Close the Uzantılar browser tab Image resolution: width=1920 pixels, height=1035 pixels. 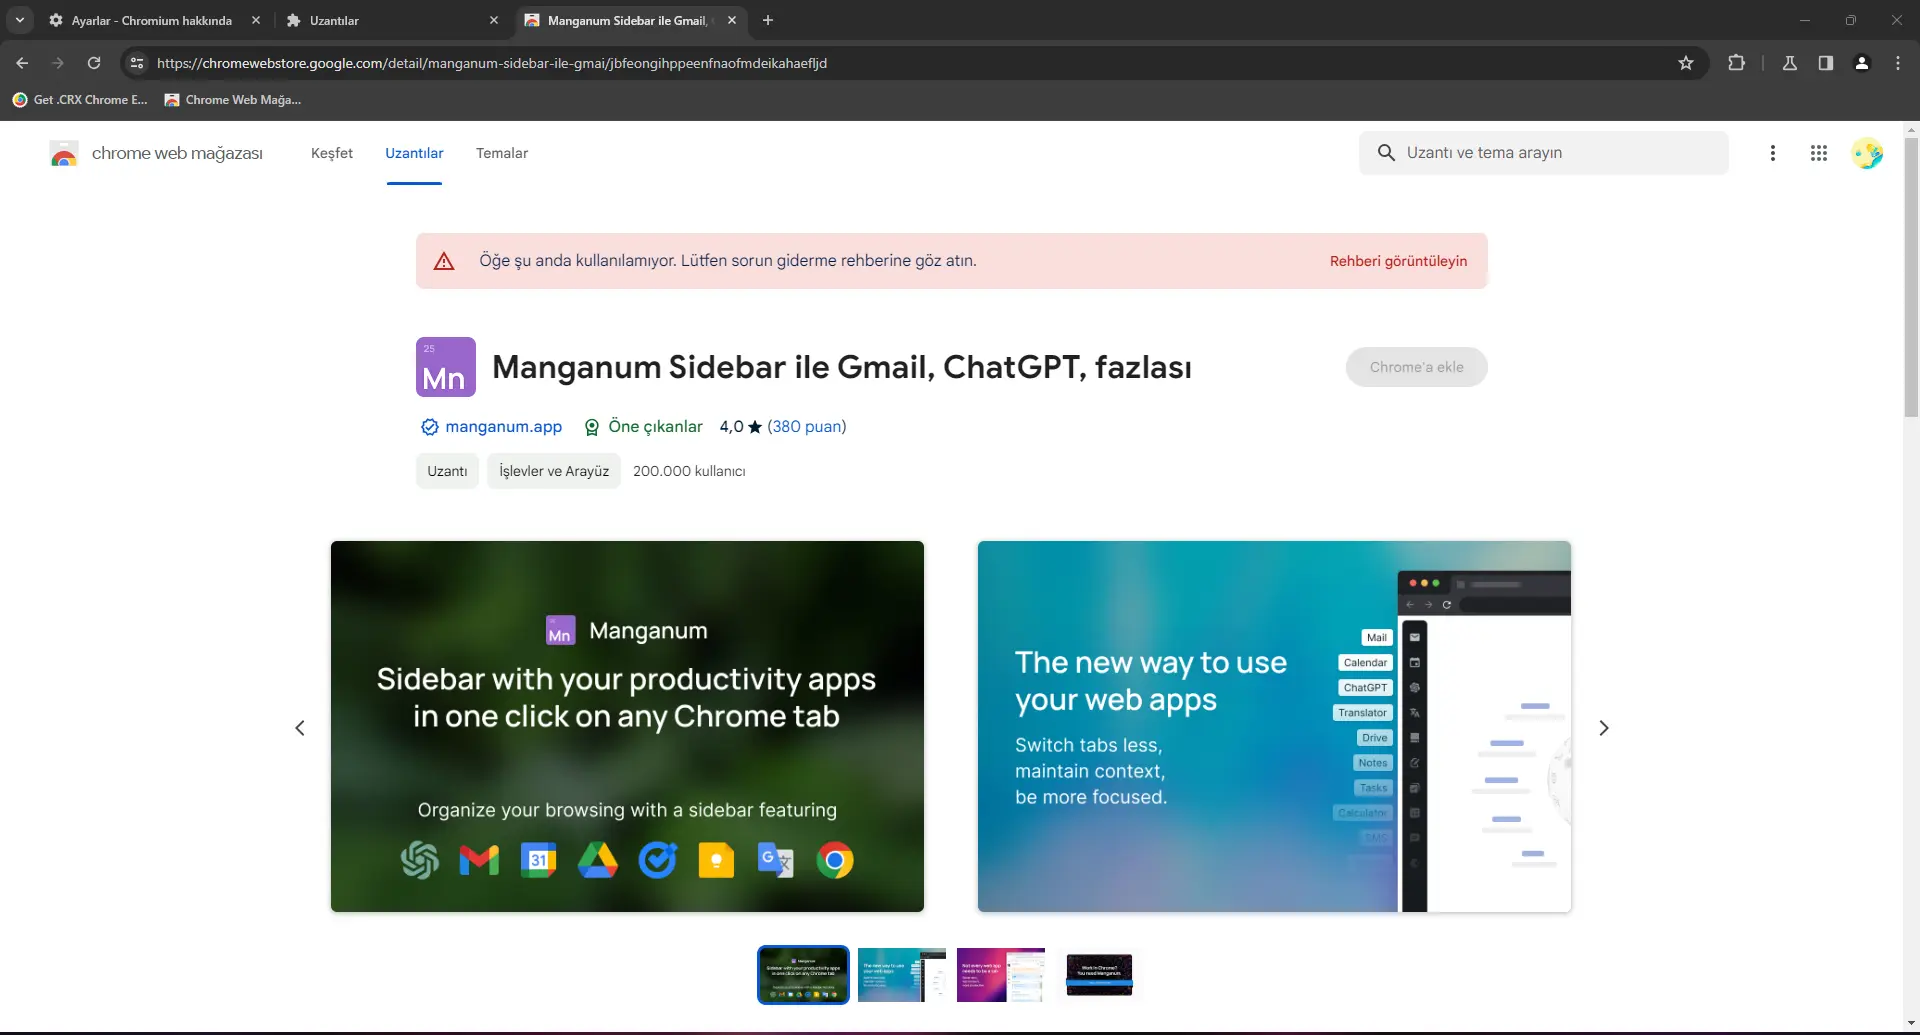[494, 20]
